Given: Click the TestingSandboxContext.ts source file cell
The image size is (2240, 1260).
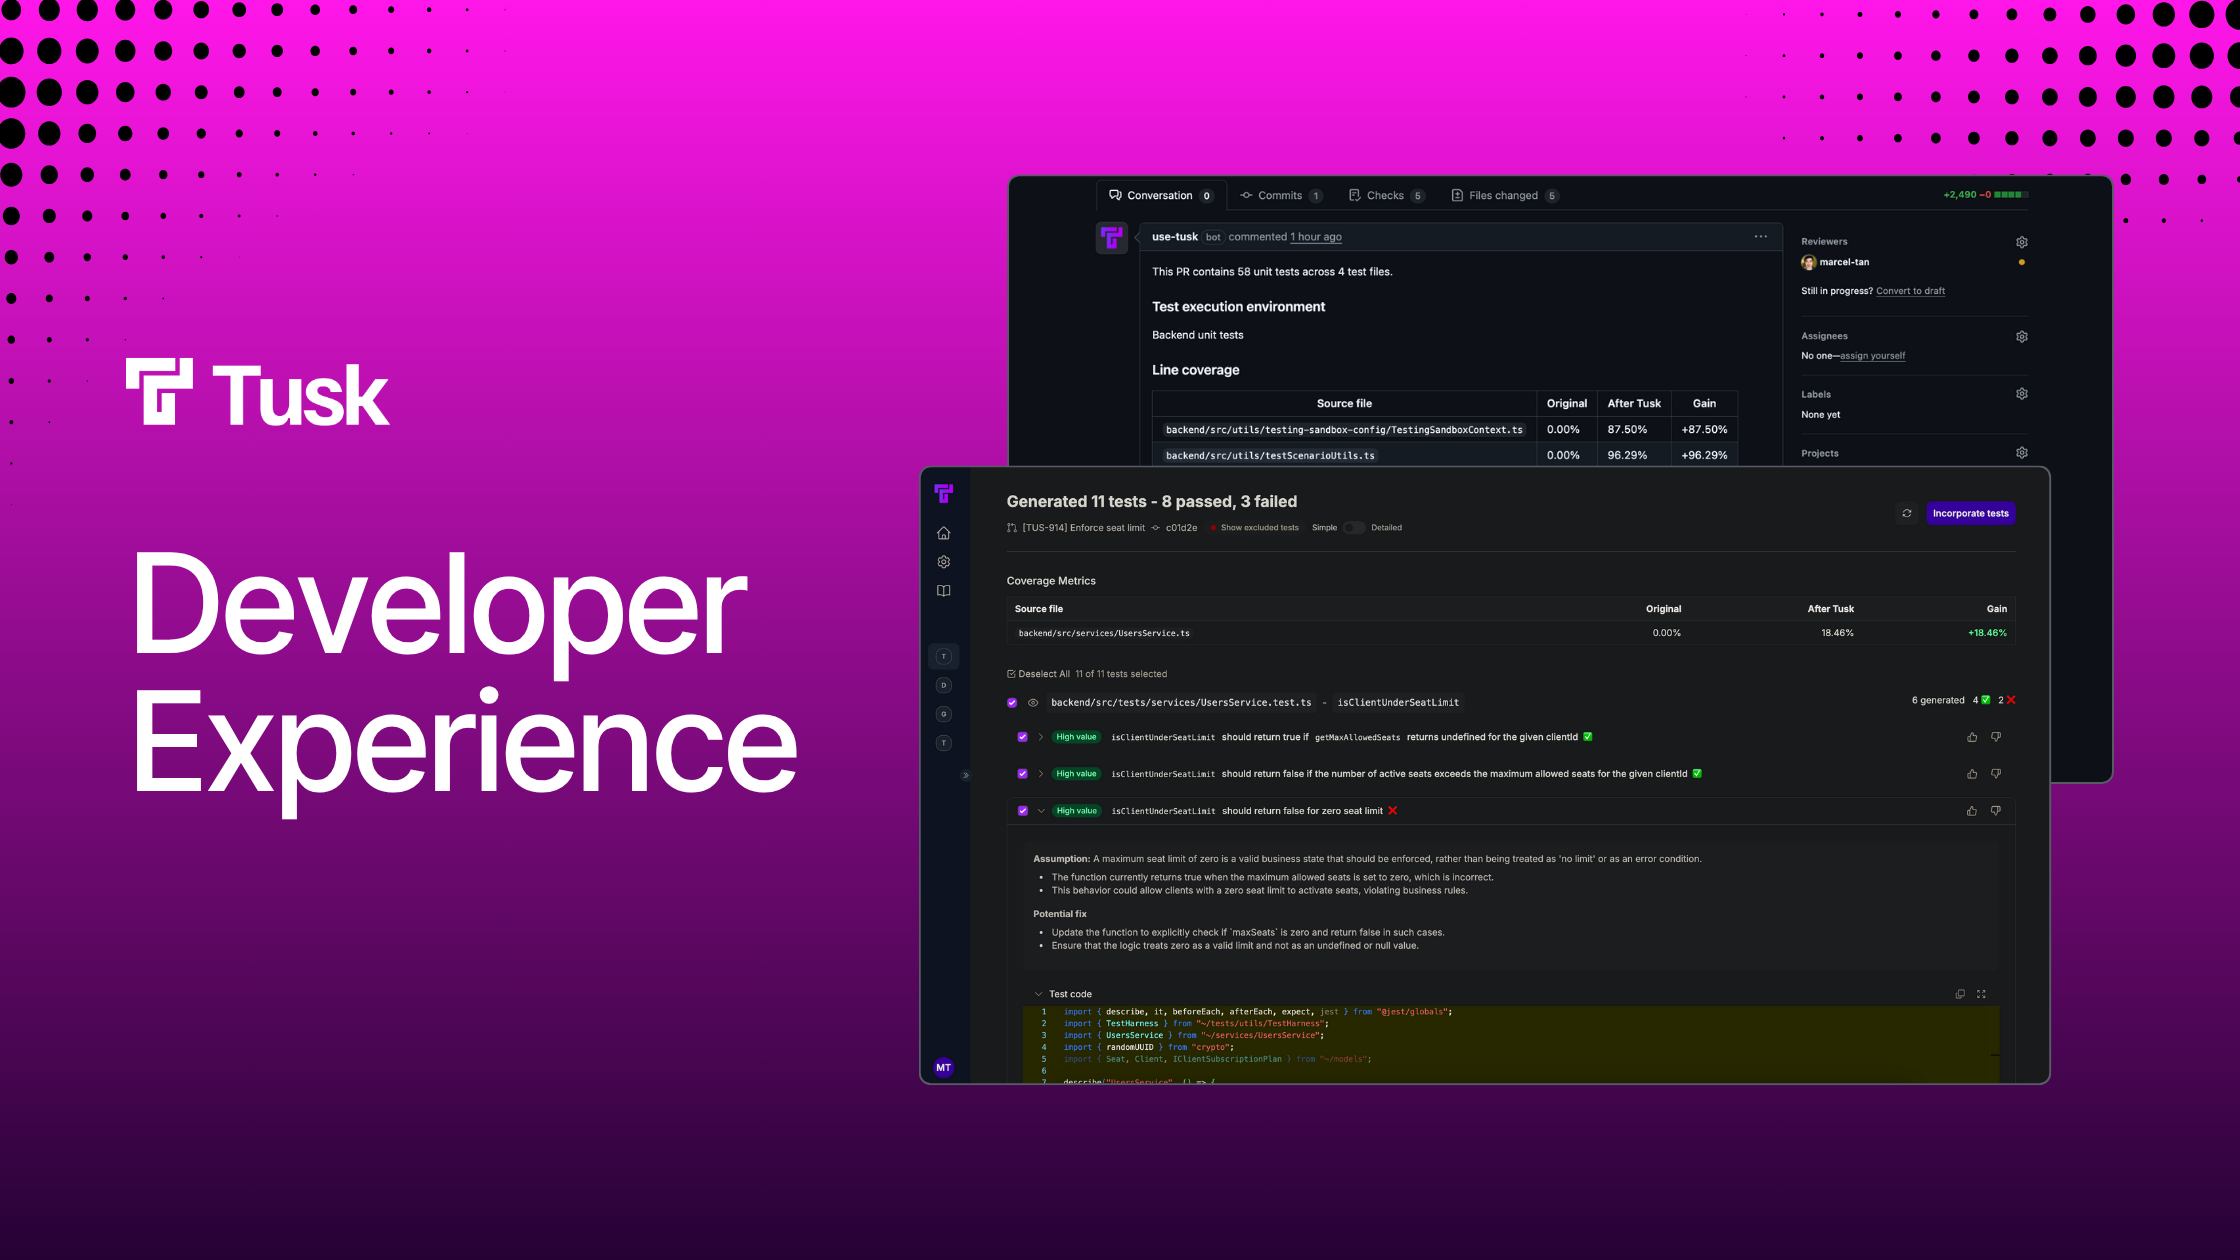Looking at the screenshot, I should click(x=1344, y=430).
